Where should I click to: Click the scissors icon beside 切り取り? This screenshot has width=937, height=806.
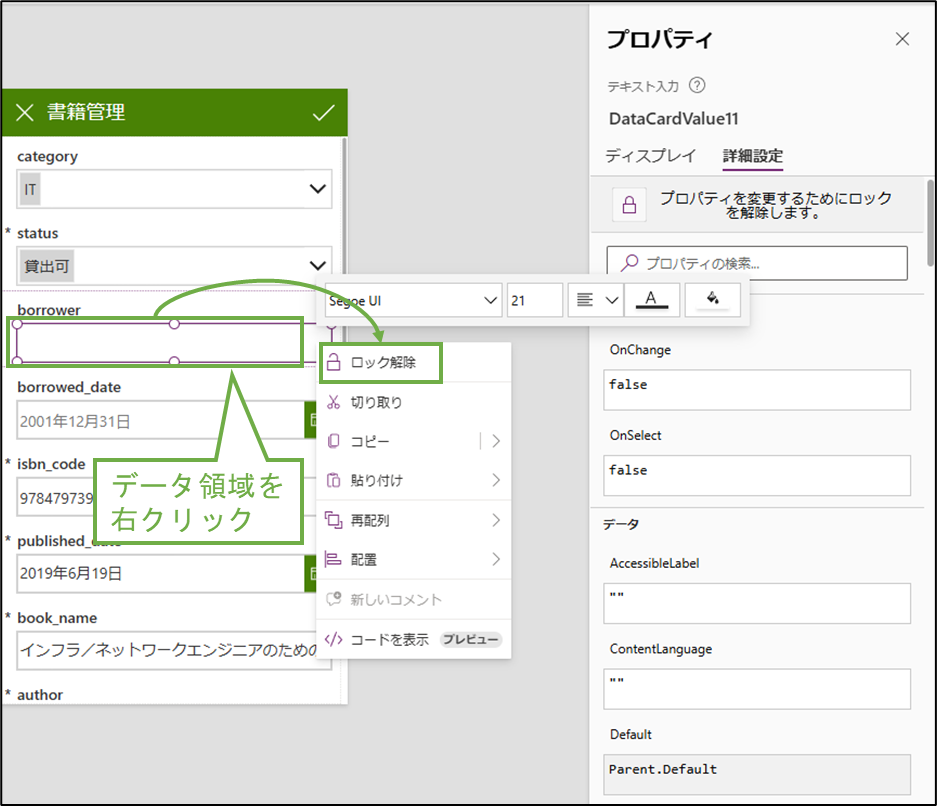coord(333,402)
